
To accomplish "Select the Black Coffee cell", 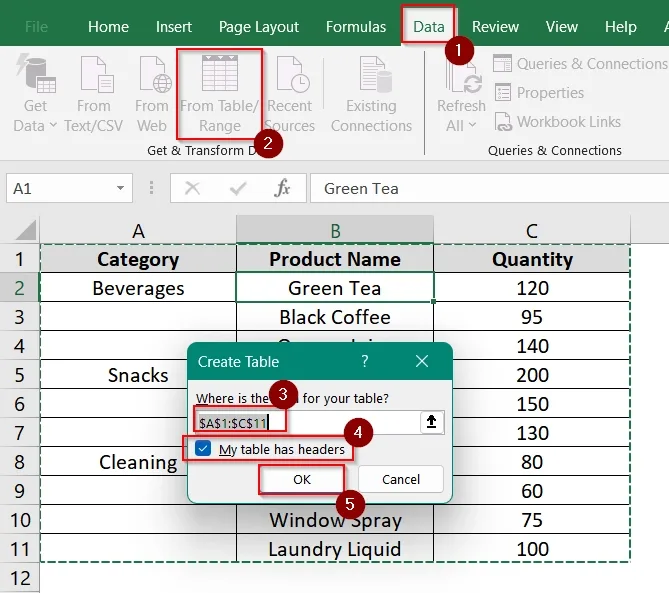I will [x=335, y=317].
